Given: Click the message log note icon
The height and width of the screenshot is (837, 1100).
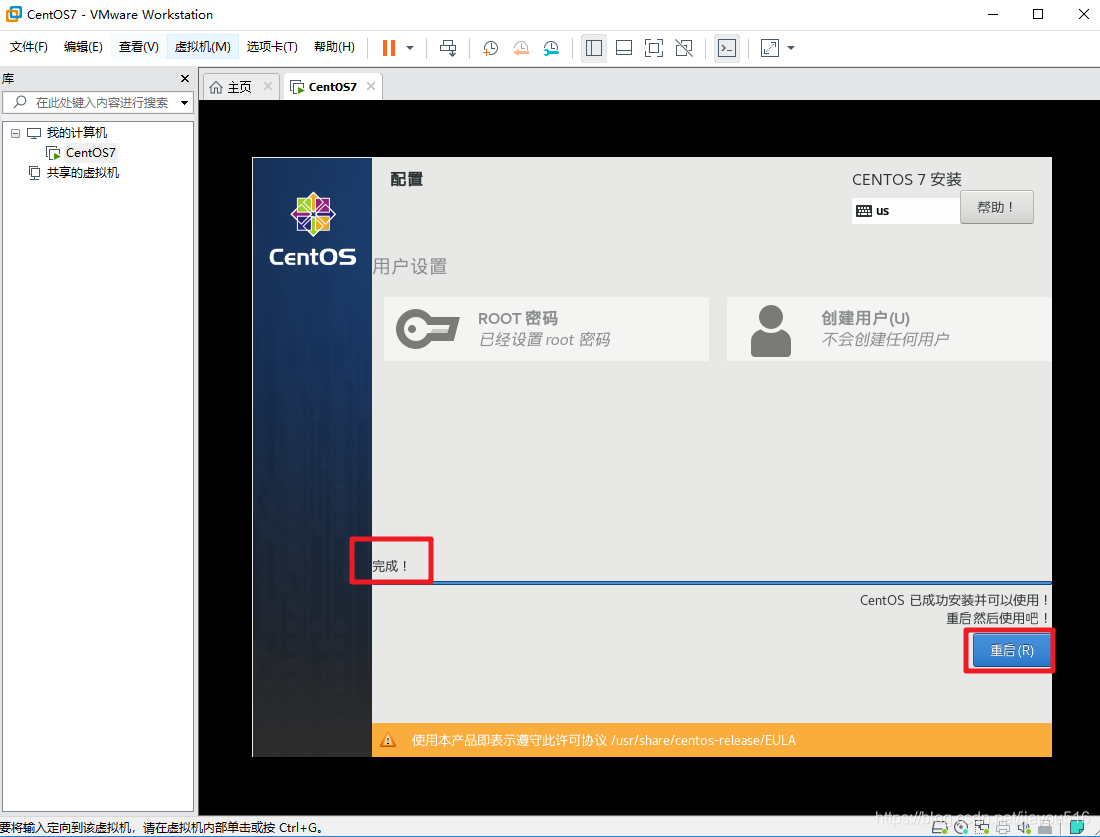Looking at the screenshot, I should 1077,828.
